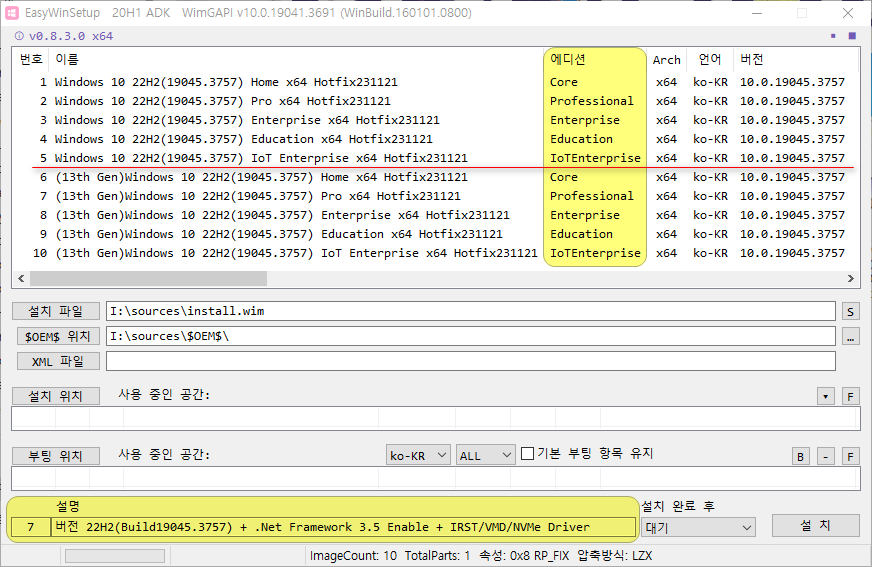This screenshot has height=567, width=872.
Task: Click the $OEM$ path input field
Action: 470,336
